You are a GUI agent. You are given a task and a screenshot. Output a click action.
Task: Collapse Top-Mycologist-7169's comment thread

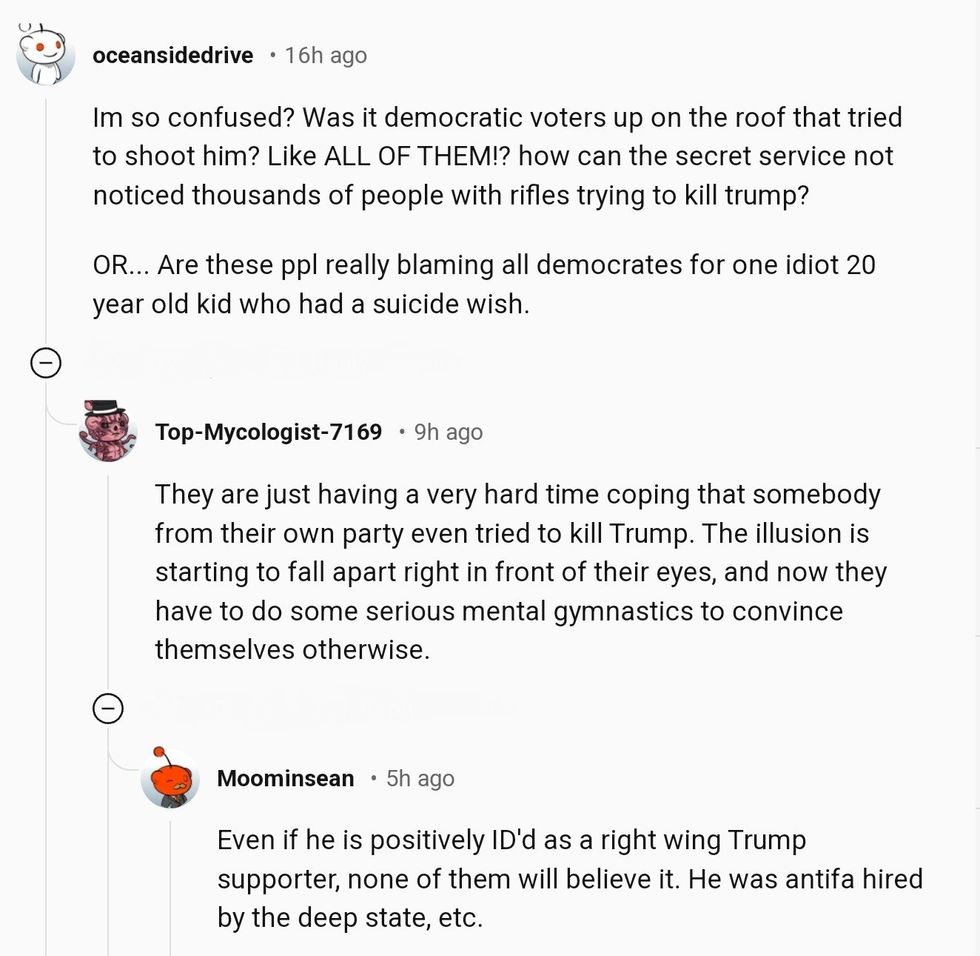(x=108, y=709)
